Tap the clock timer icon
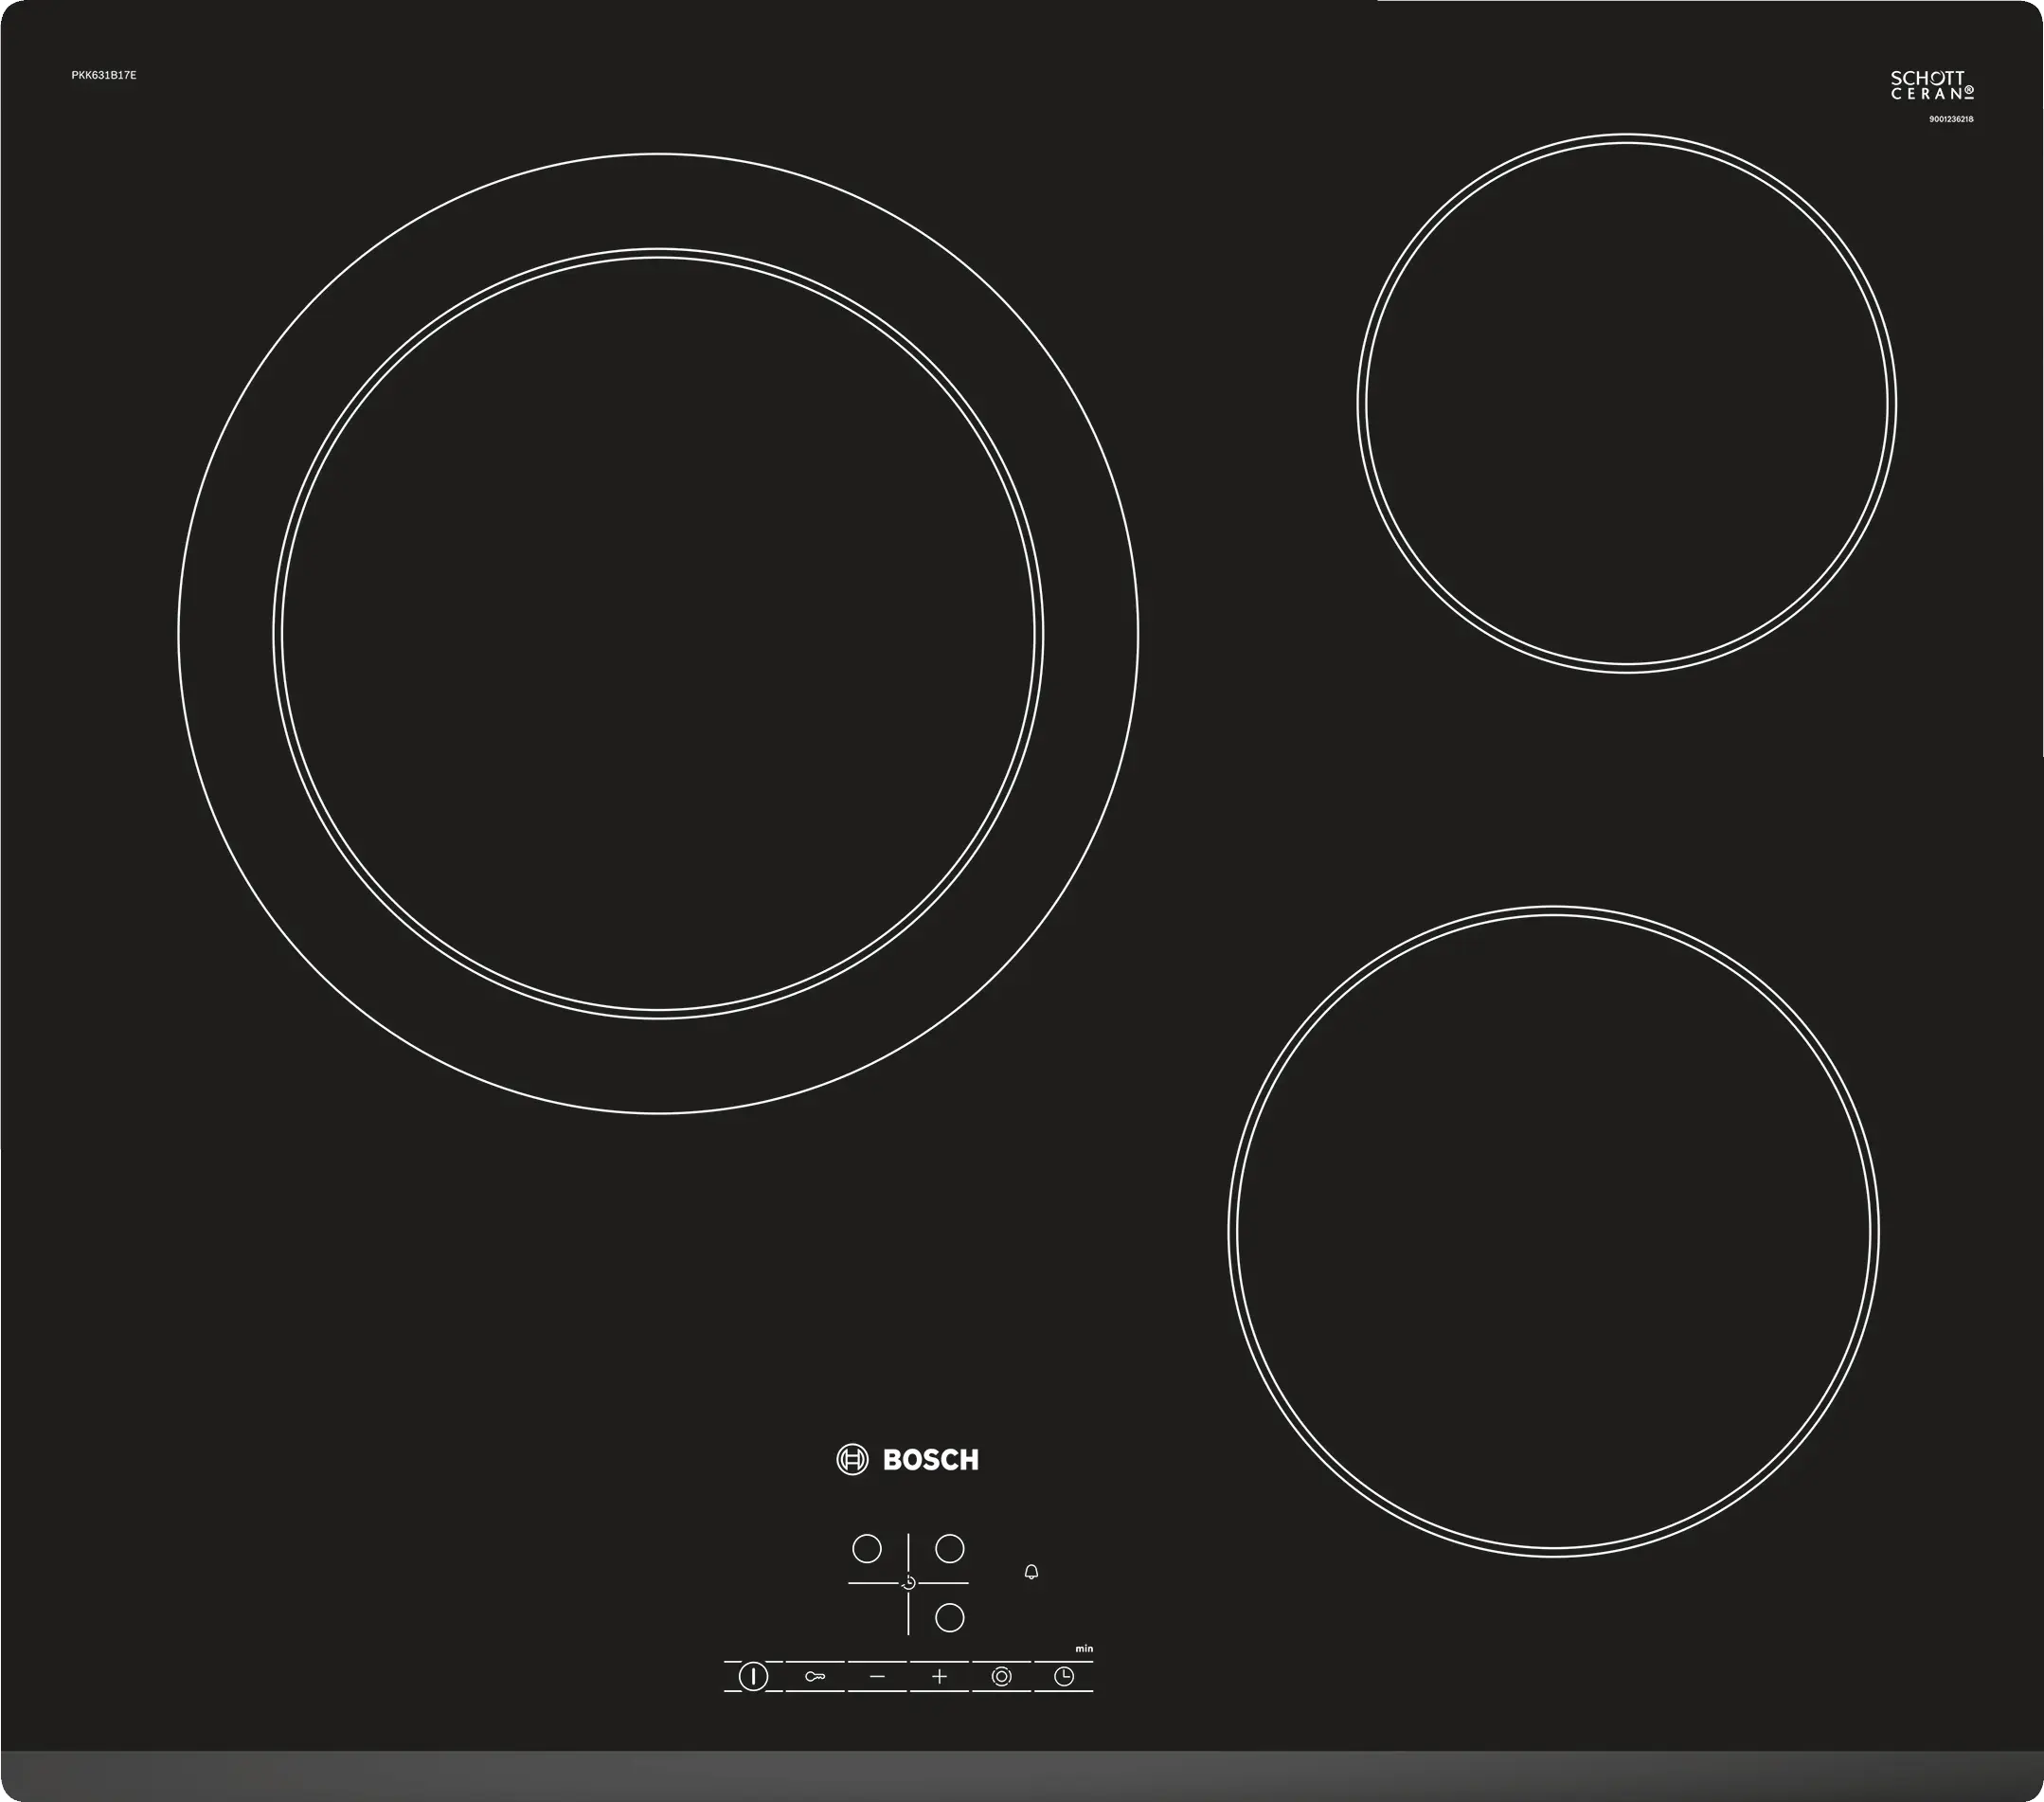The width and height of the screenshot is (2044, 1802). (x=1064, y=1677)
